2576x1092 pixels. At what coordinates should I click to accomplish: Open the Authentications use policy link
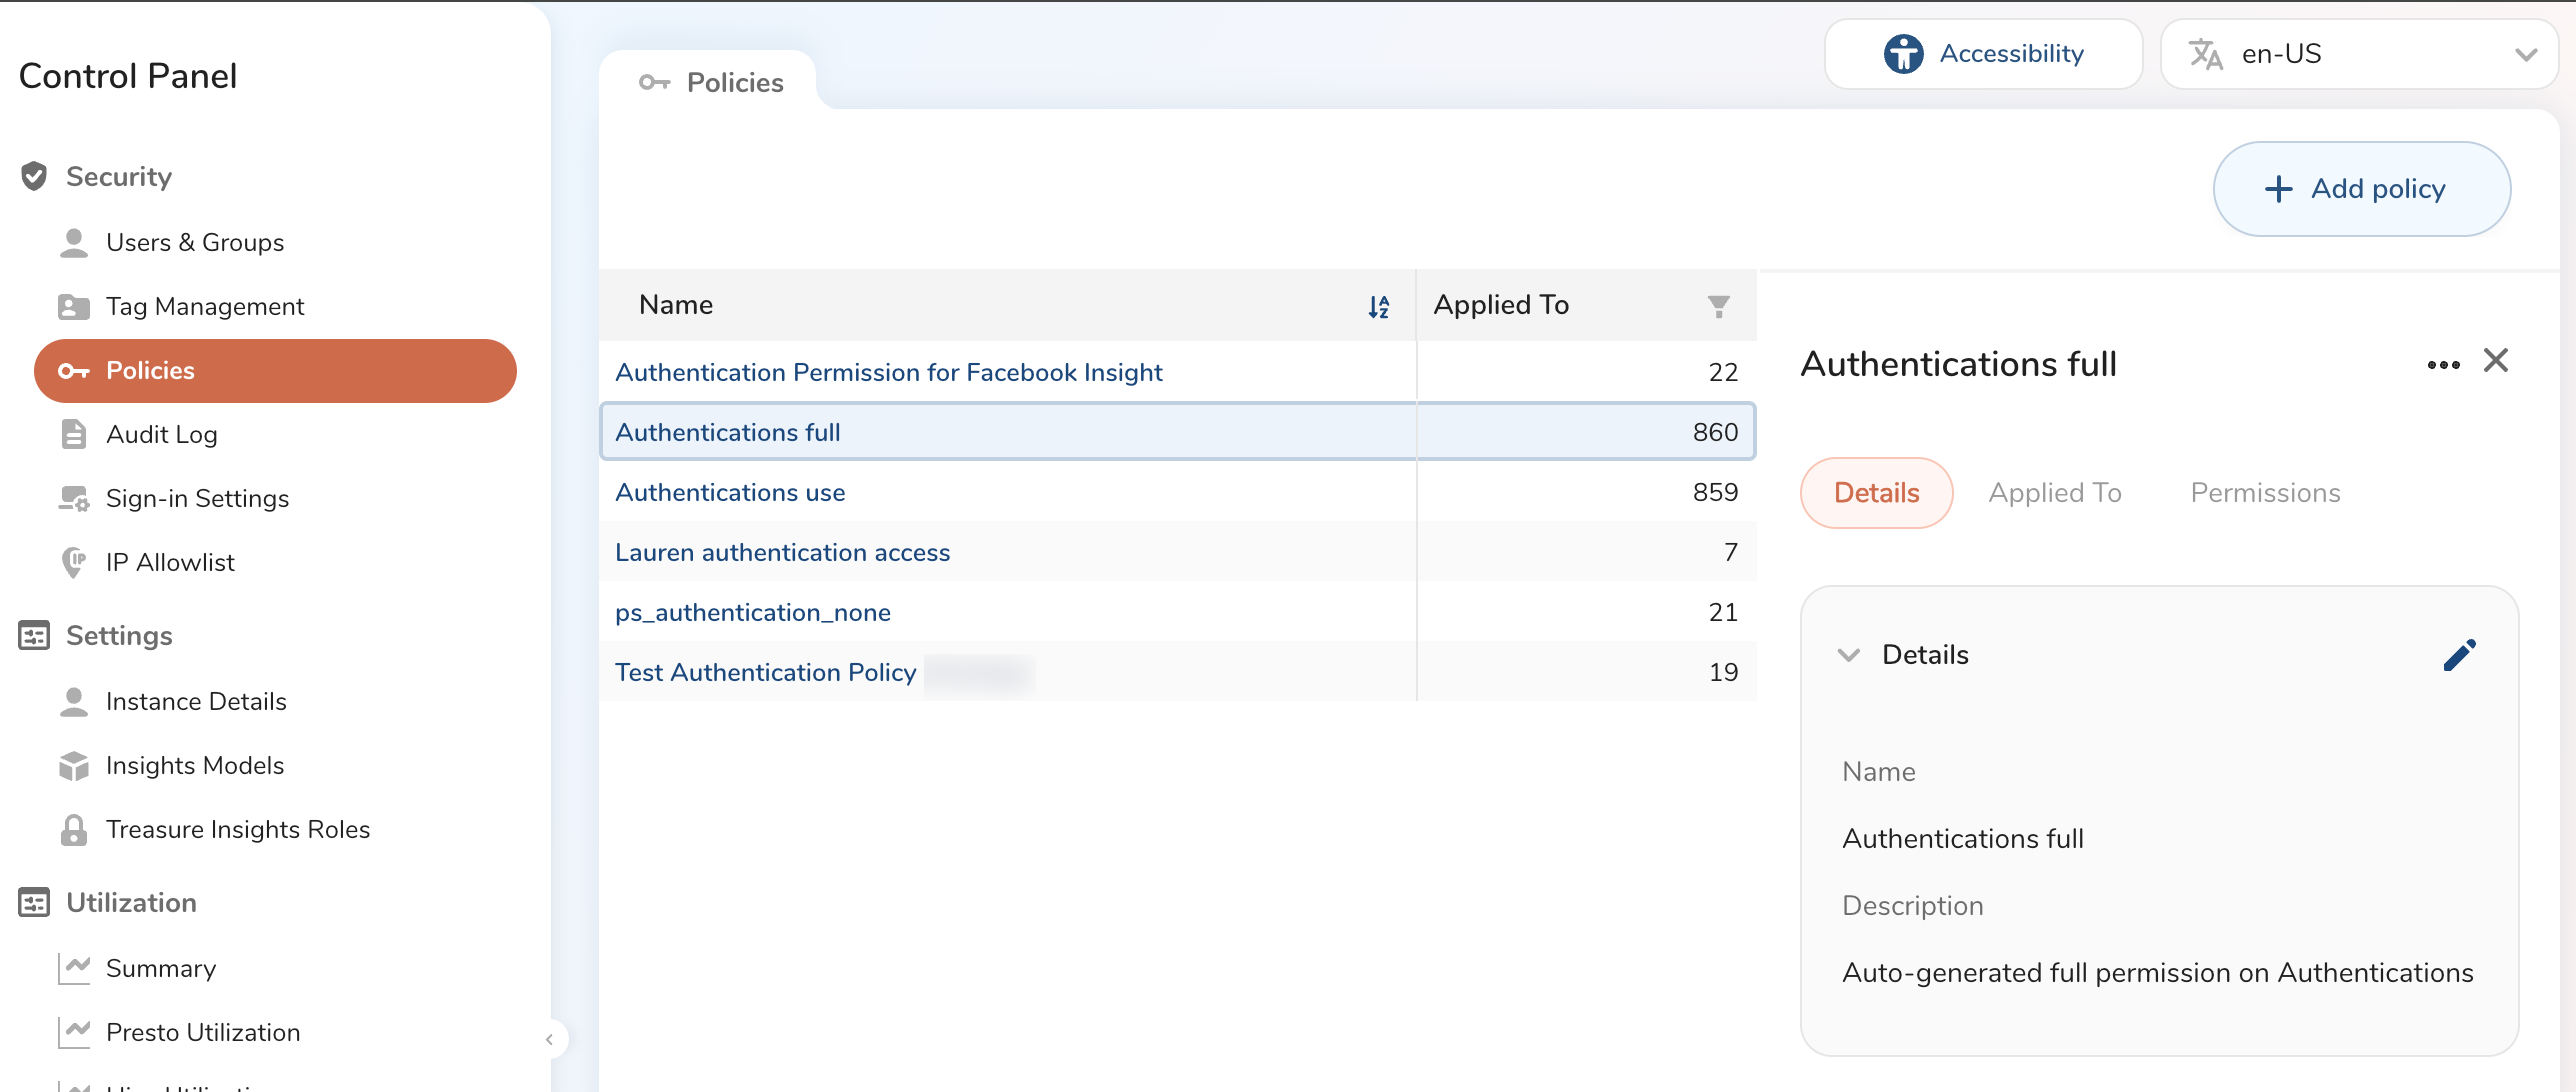click(730, 492)
